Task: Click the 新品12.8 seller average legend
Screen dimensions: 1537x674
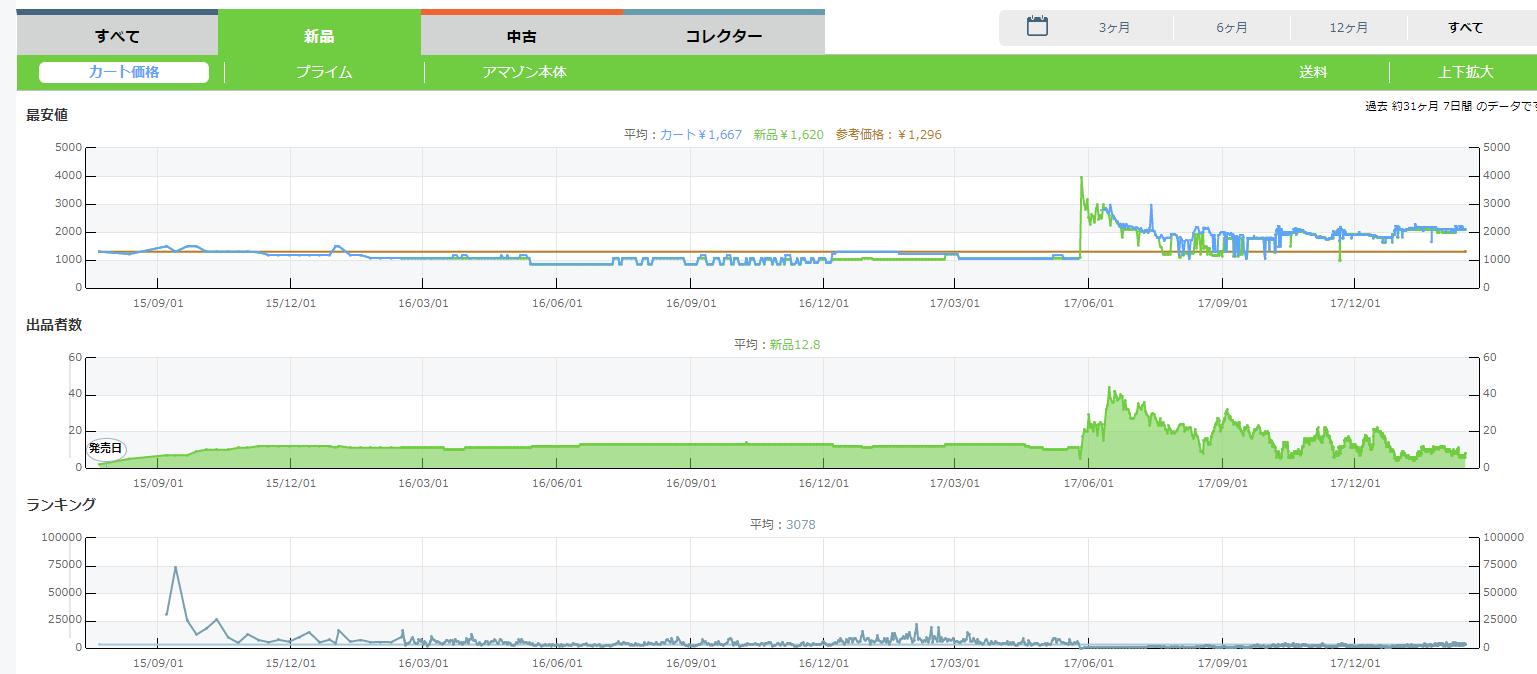Action: (794, 344)
